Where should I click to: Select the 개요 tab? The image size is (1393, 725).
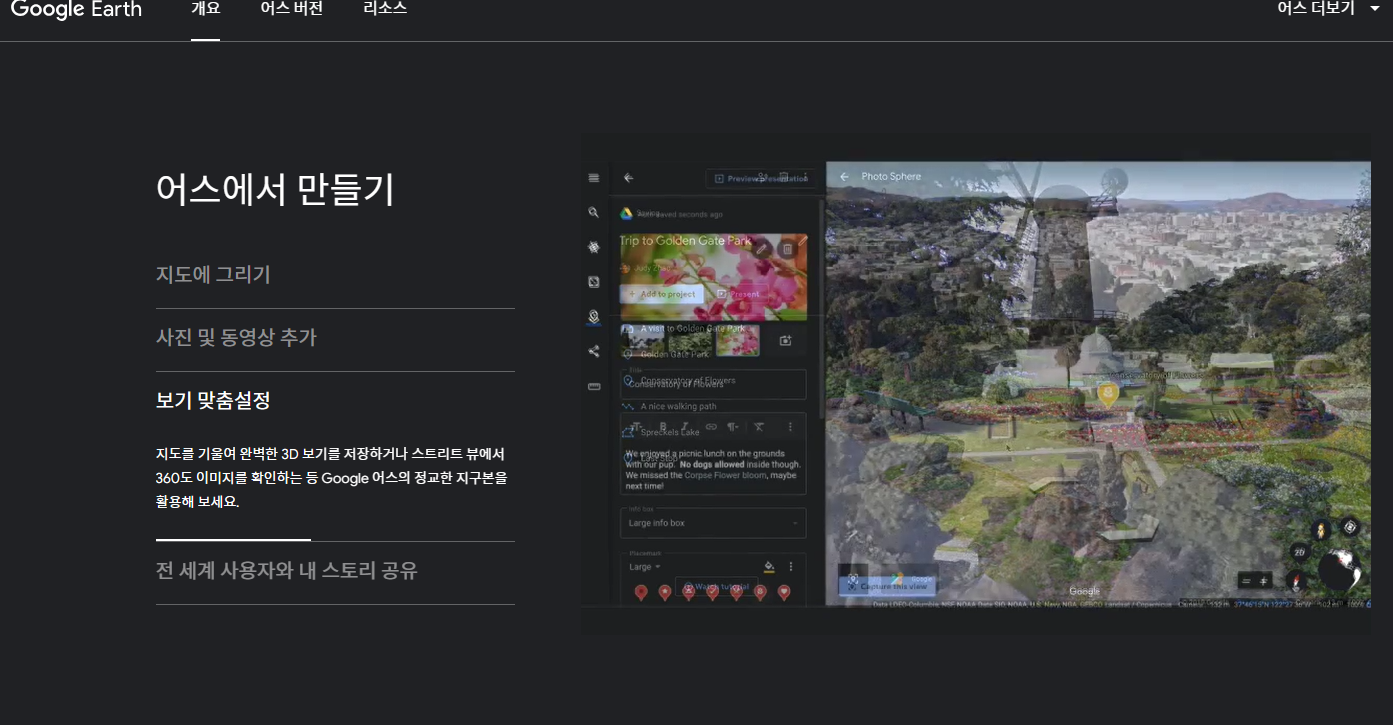(x=205, y=9)
